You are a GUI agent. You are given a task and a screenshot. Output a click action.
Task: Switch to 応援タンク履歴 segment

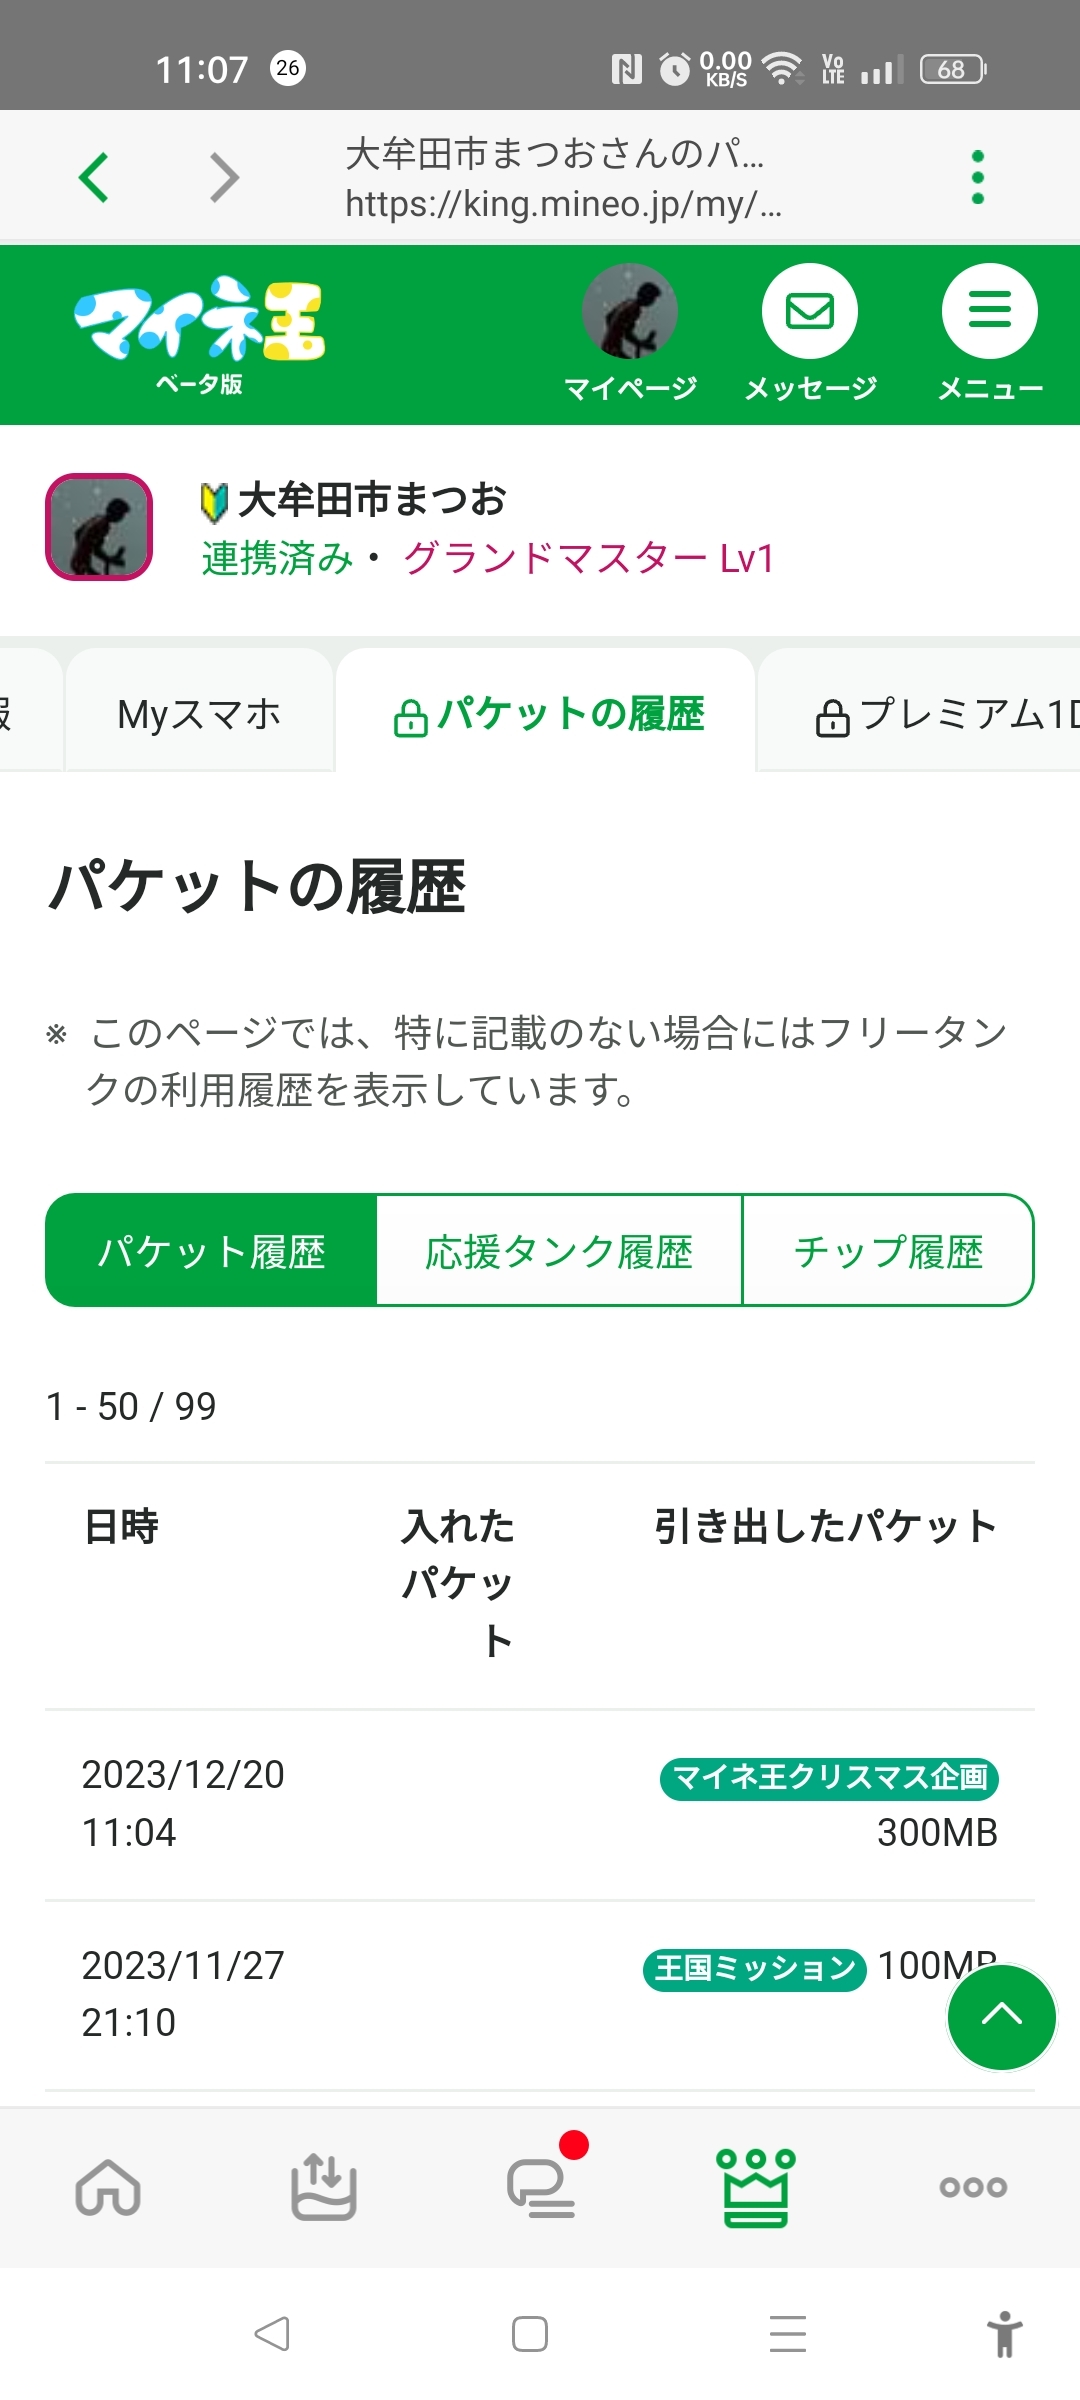pyautogui.click(x=559, y=1251)
